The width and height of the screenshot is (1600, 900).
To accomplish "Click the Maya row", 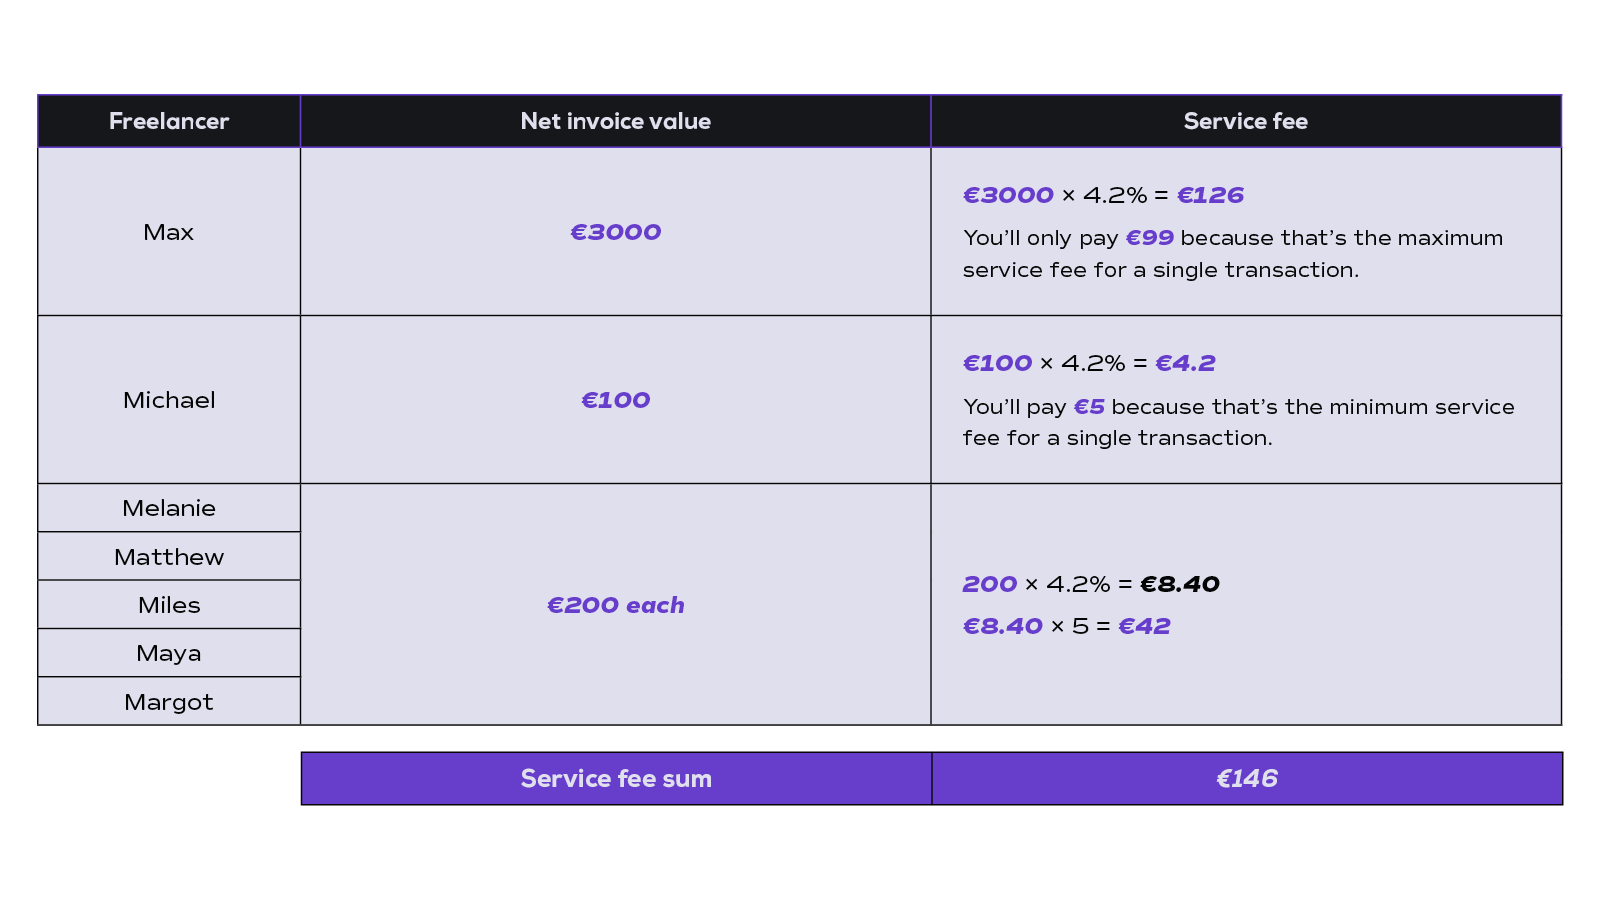I will tap(169, 653).
